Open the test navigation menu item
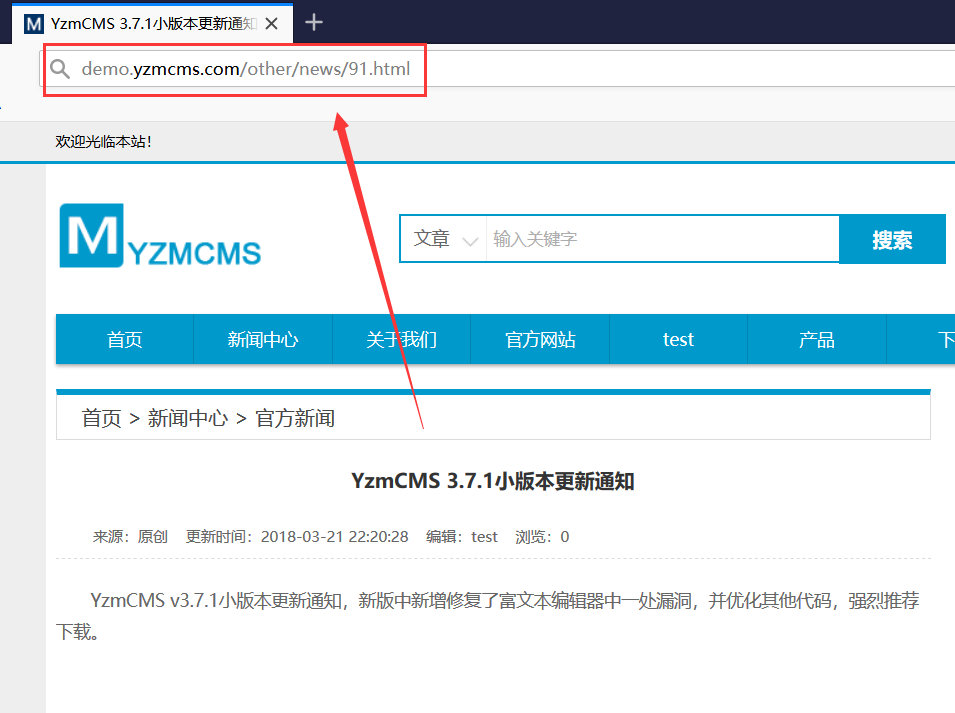The width and height of the screenshot is (955, 713). point(678,339)
